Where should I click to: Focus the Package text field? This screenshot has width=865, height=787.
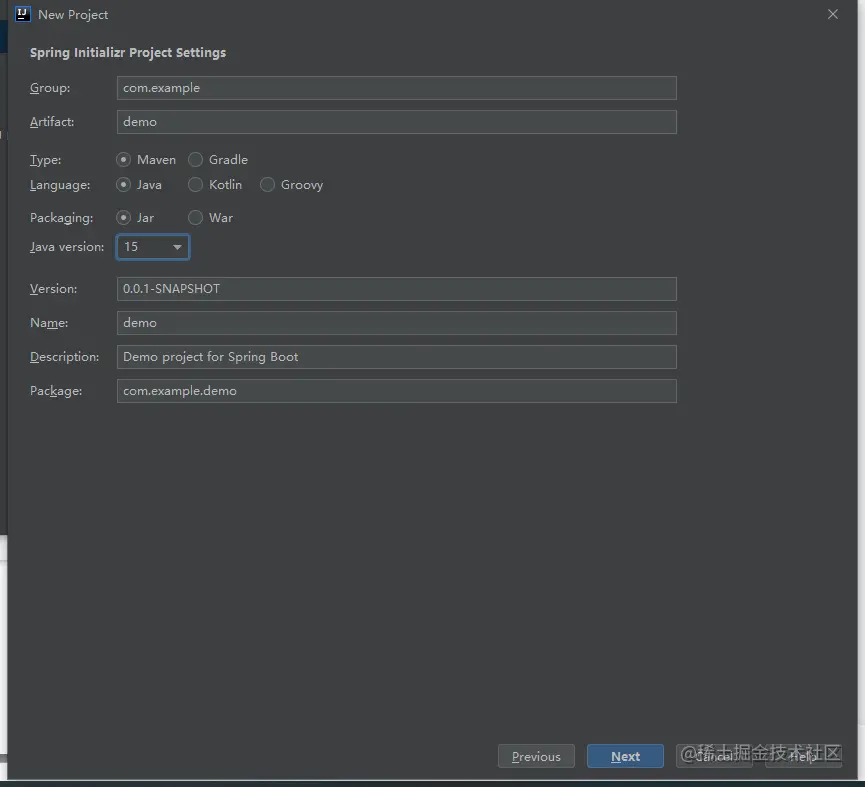pyautogui.click(x=397, y=390)
